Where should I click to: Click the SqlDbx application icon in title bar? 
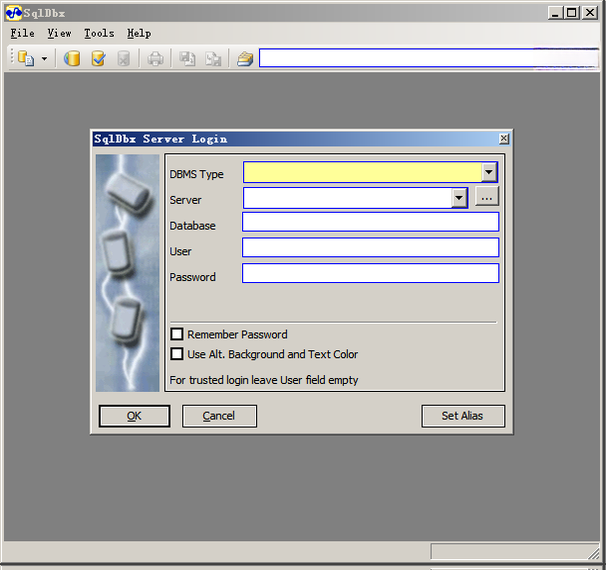tap(14, 13)
